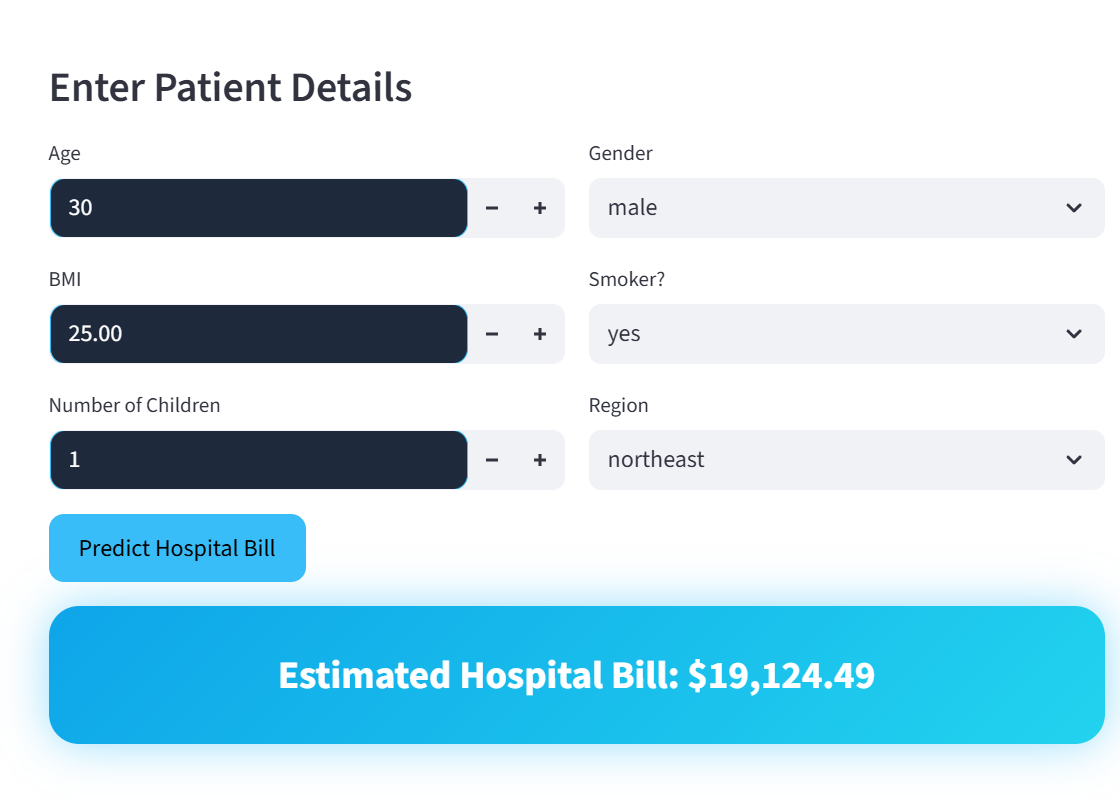Open the Region dropdown showing northeast

(846, 460)
